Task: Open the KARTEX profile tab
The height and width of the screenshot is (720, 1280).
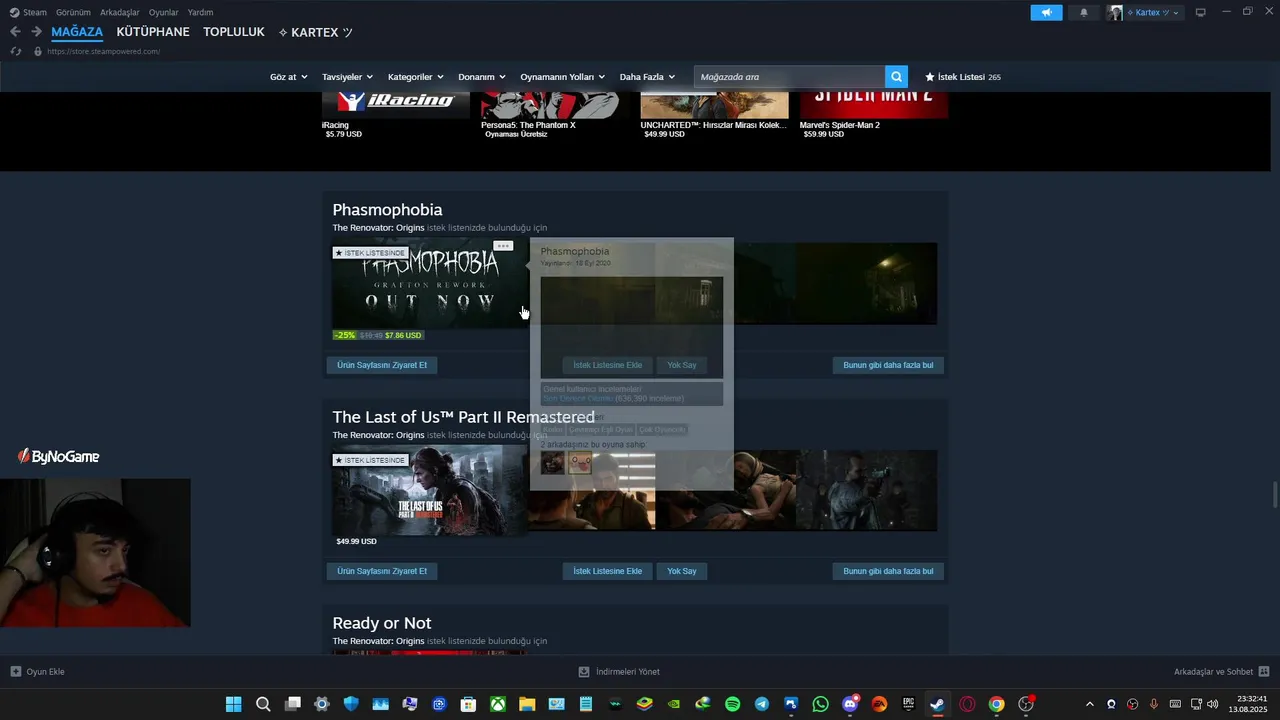Action: 315,32
